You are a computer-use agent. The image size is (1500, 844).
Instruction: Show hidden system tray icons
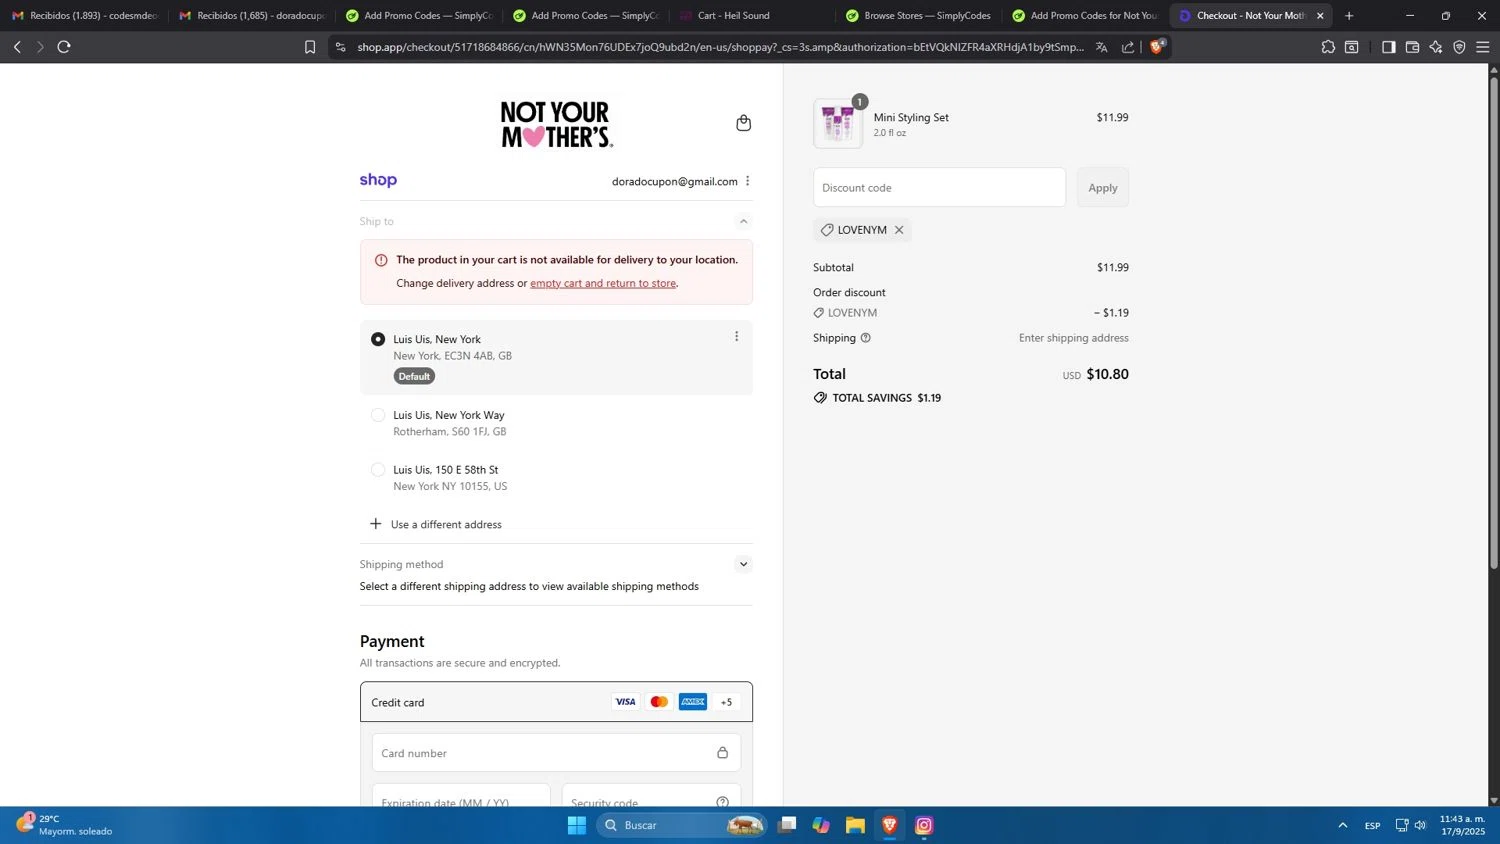pyautogui.click(x=1342, y=825)
